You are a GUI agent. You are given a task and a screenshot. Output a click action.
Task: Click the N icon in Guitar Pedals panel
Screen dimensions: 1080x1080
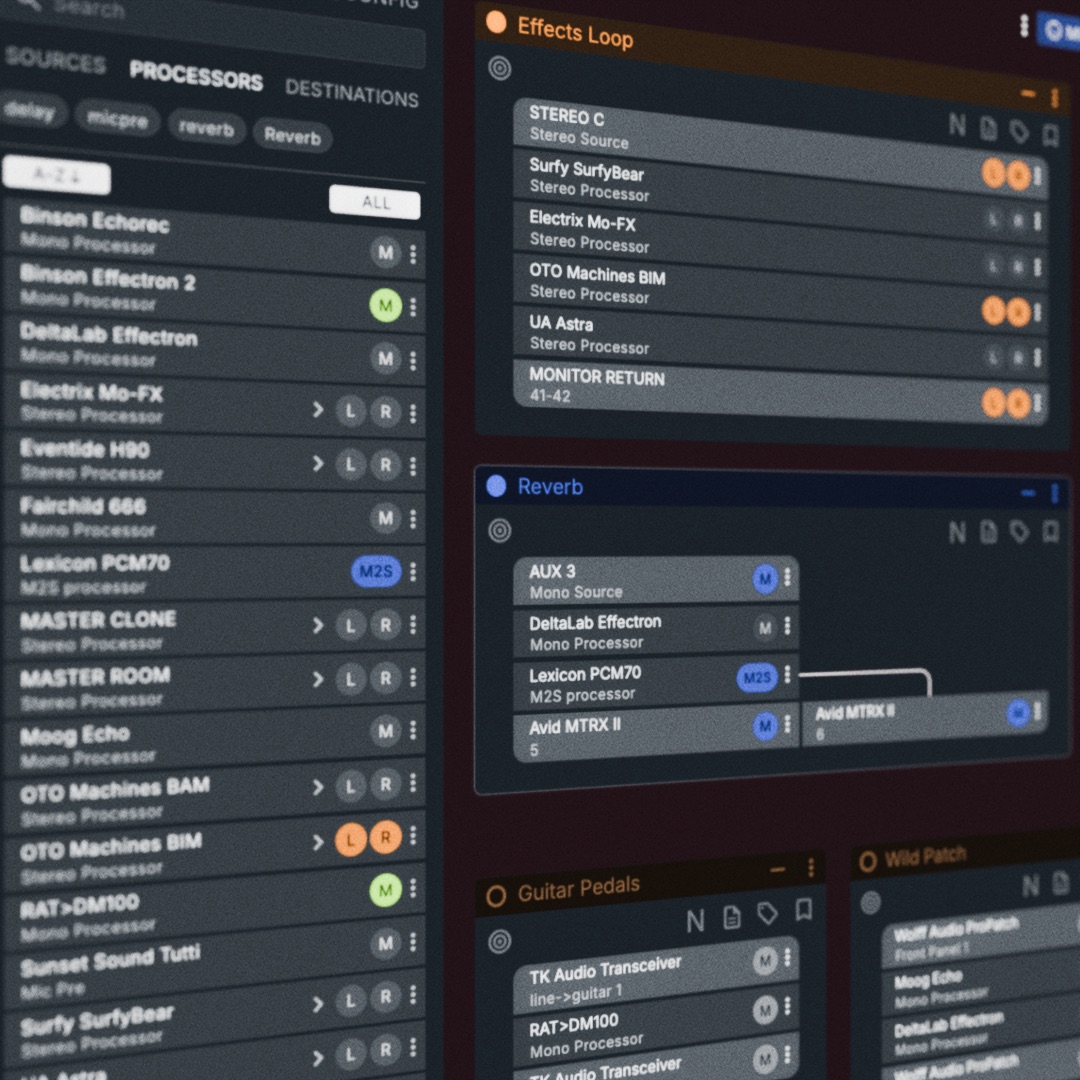(696, 920)
